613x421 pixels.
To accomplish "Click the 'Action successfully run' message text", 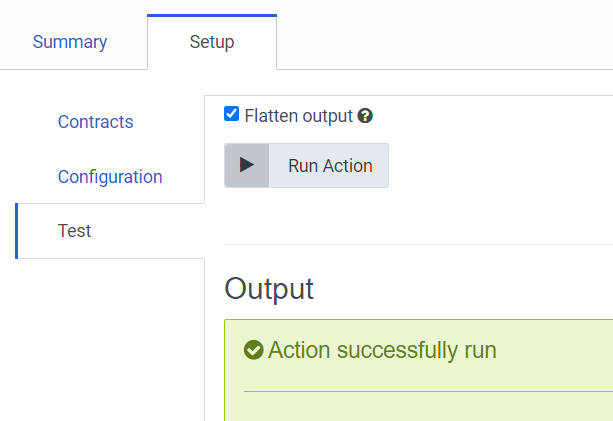I will click(382, 350).
